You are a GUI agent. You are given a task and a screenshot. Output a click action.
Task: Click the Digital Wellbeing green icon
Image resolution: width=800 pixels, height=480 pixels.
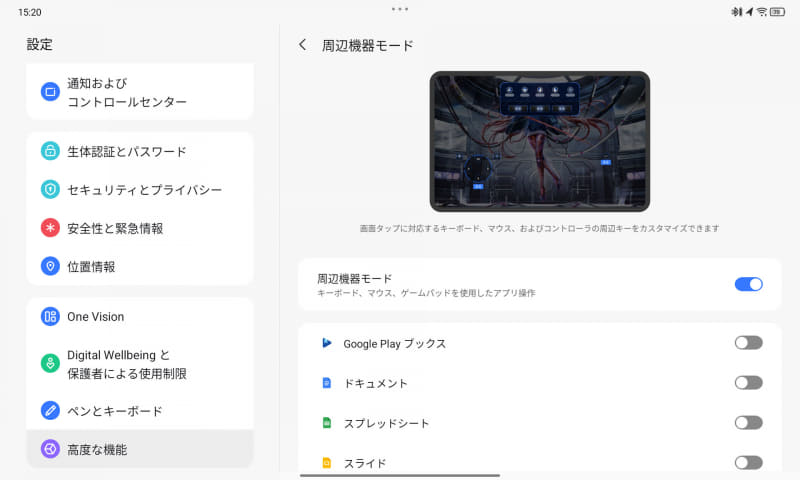(x=50, y=364)
